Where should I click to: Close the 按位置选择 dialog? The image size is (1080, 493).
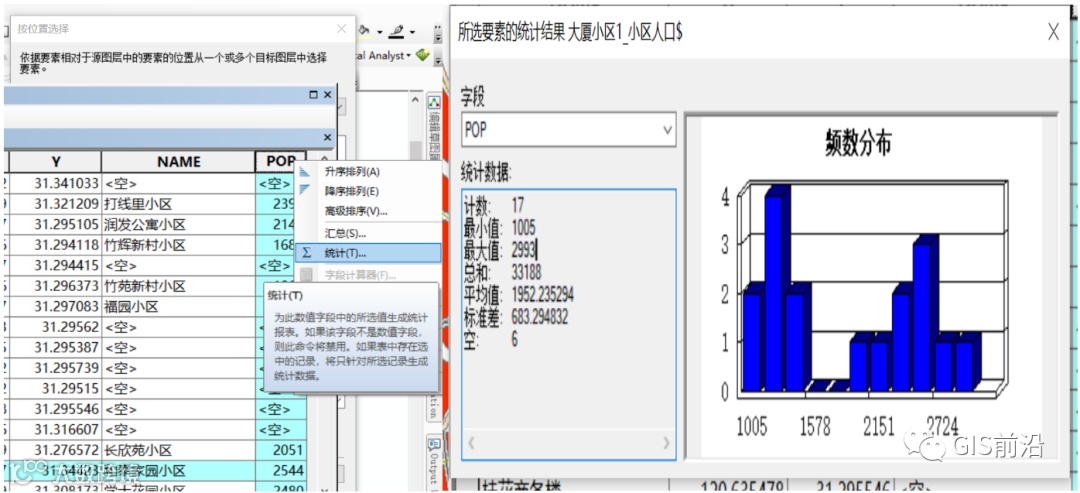tap(341, 29)
